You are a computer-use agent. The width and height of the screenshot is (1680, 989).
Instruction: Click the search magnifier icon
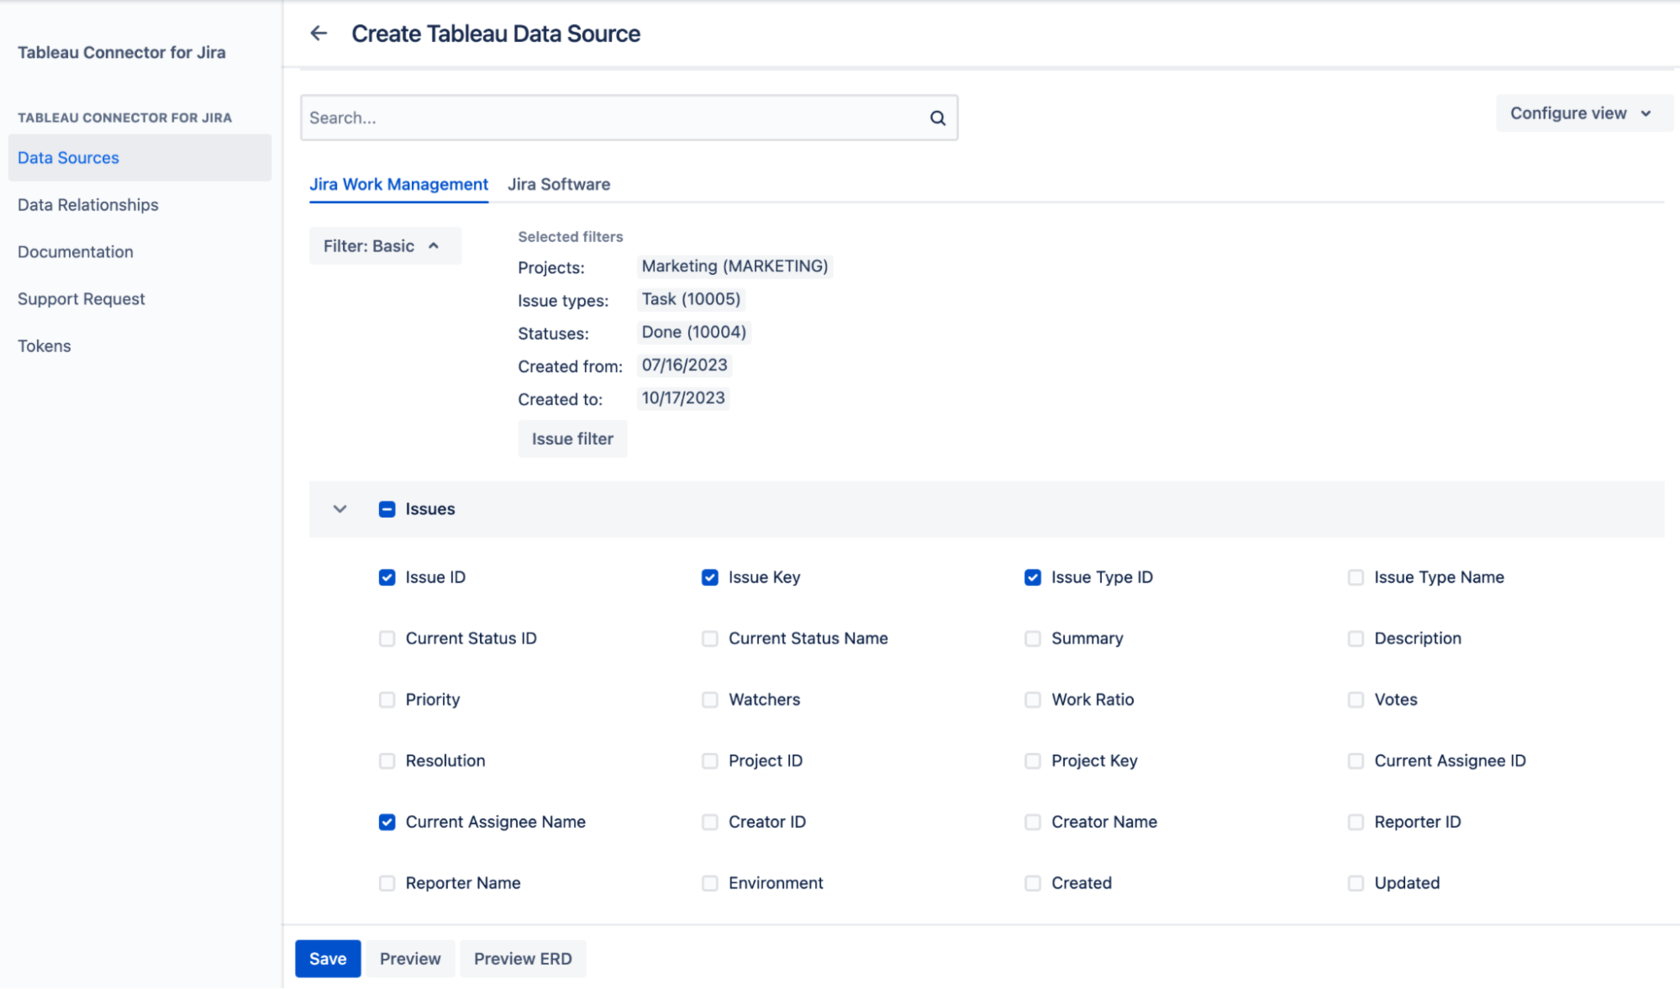pyautogui.click(x=937, y=117)
